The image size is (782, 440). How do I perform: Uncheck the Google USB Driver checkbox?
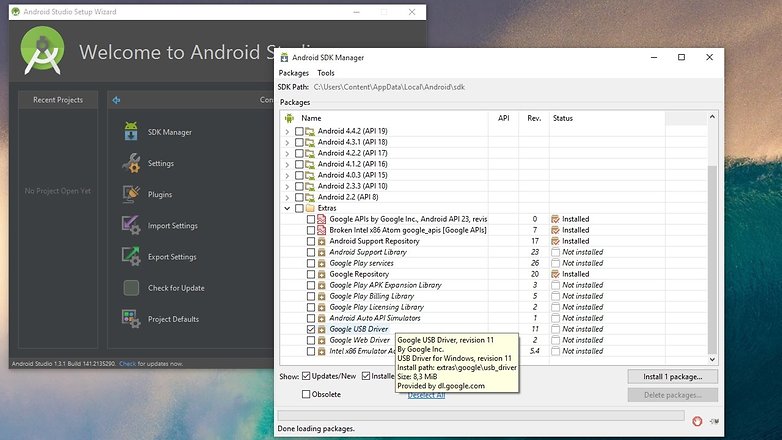(x=311, y=329)
